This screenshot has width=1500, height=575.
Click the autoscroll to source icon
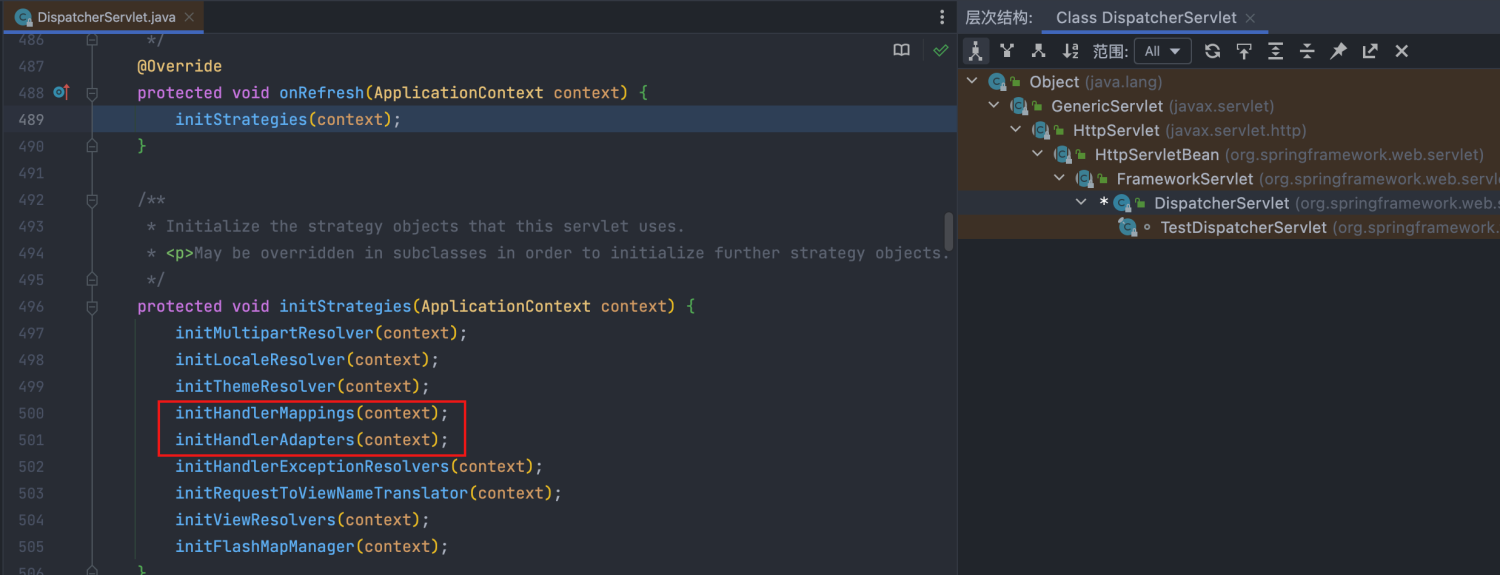[x=1244, y=51]
